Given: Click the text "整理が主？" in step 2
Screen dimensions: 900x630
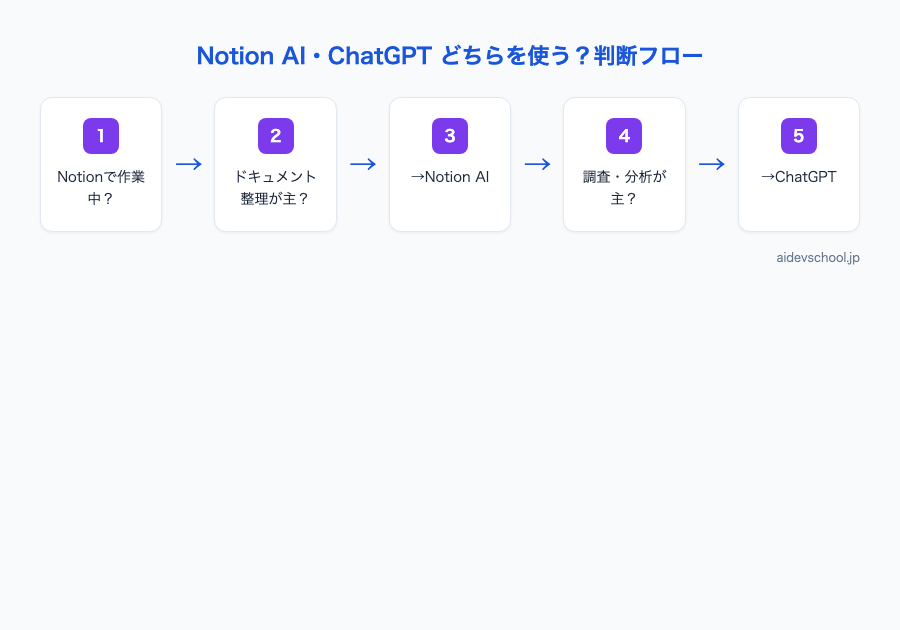Looking at the screenshot, I should [x=275, y=198].
